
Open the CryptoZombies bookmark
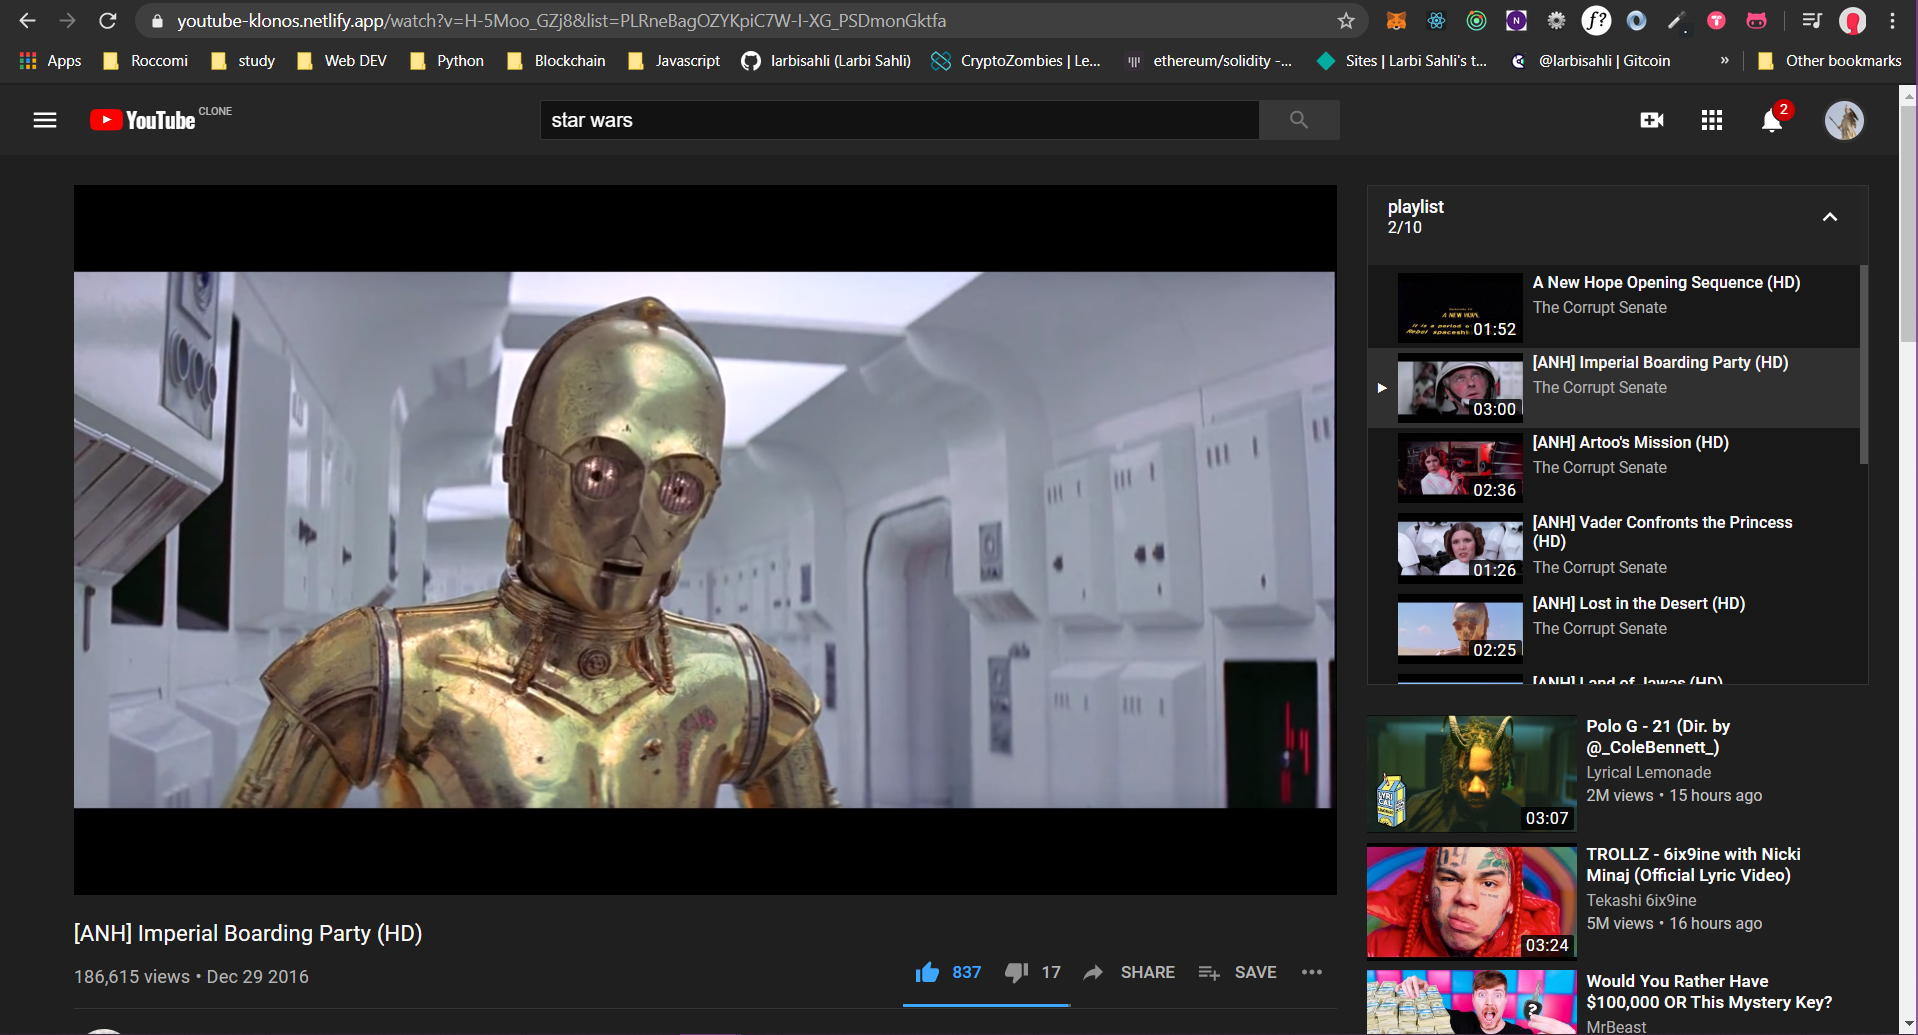tap(1016, 60)
